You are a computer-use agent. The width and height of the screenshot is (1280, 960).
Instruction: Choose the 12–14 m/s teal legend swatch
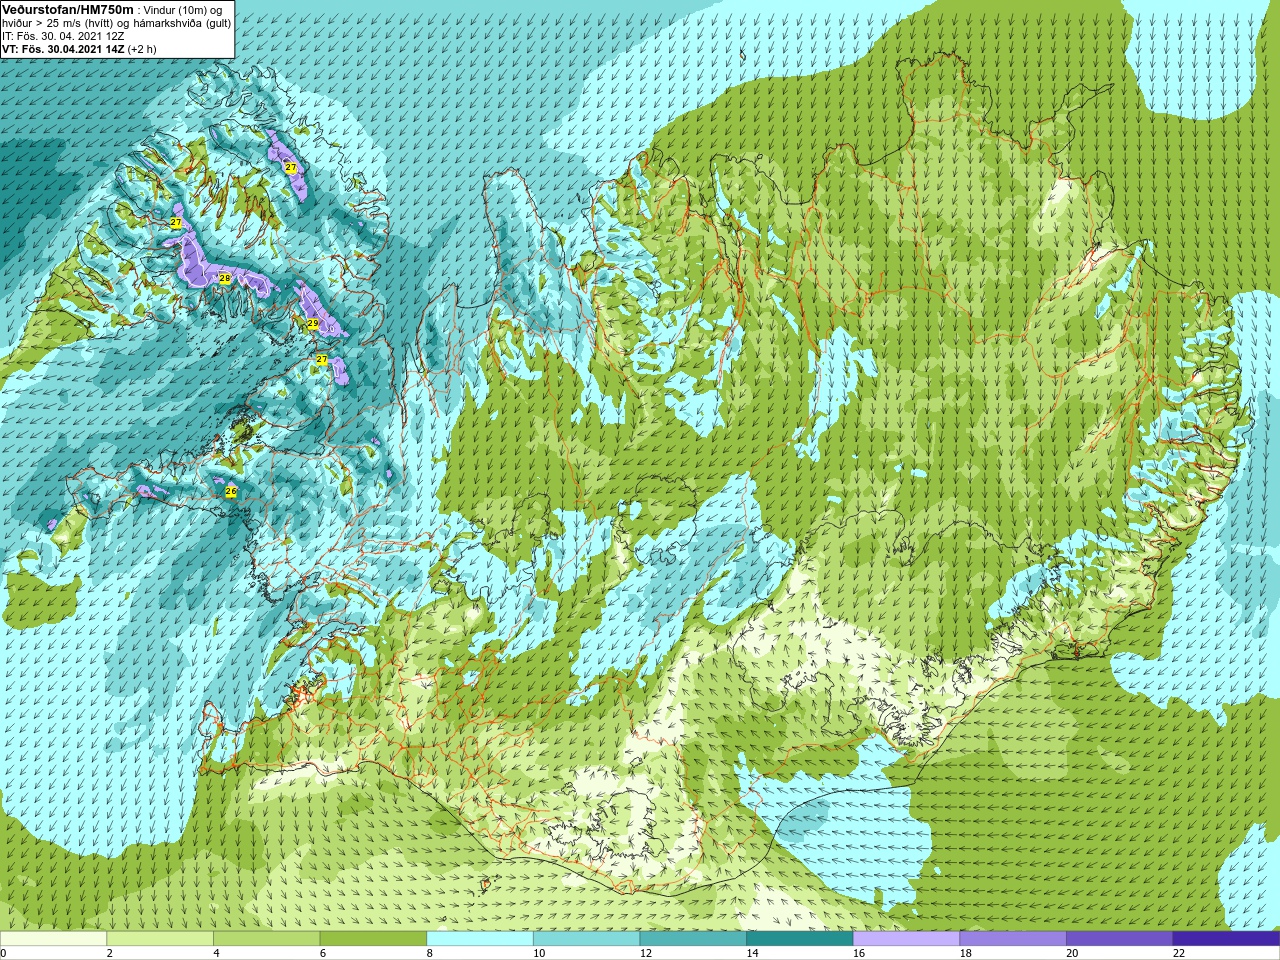[693, 938]
